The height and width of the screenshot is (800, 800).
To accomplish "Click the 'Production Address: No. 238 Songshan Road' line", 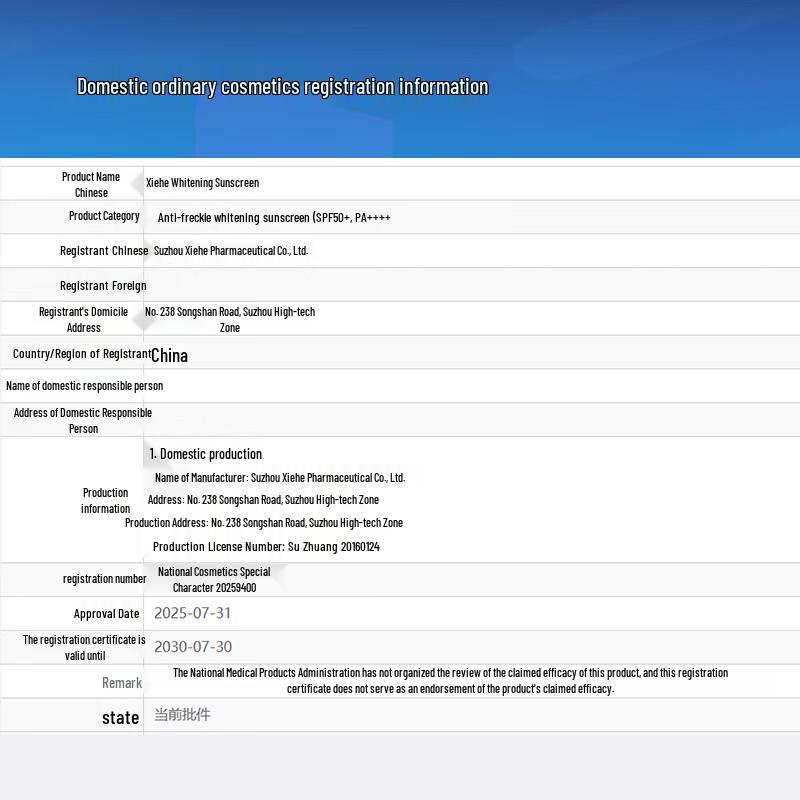I will pos(264,523).
